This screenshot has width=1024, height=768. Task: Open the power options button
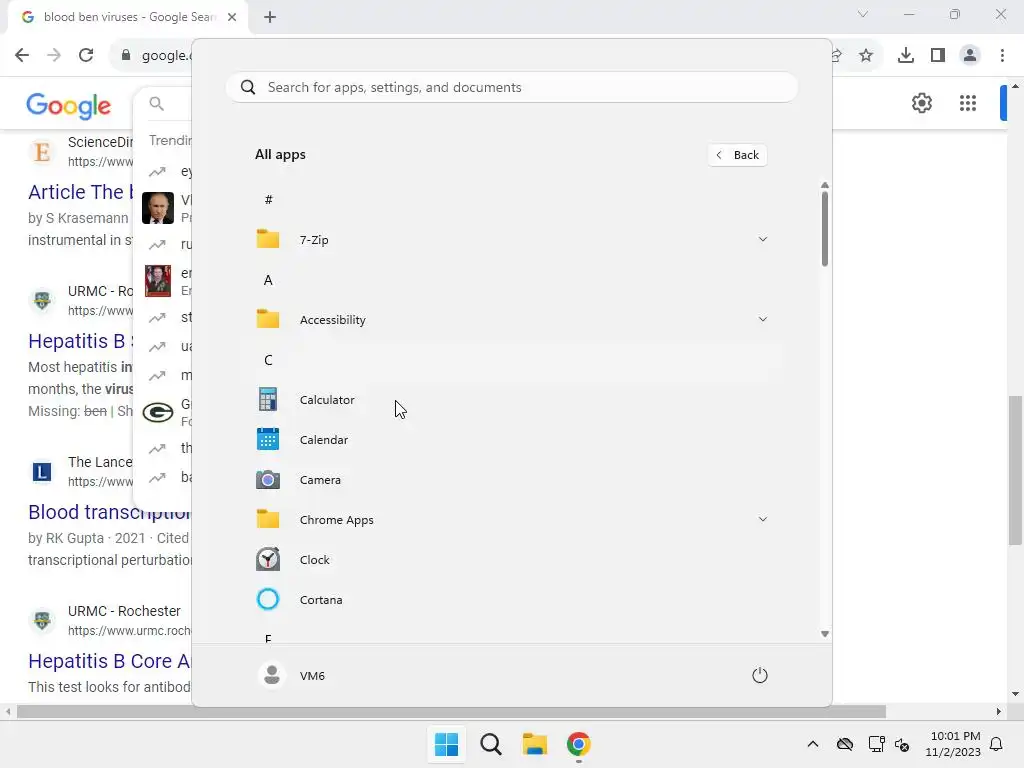[760, 675]
